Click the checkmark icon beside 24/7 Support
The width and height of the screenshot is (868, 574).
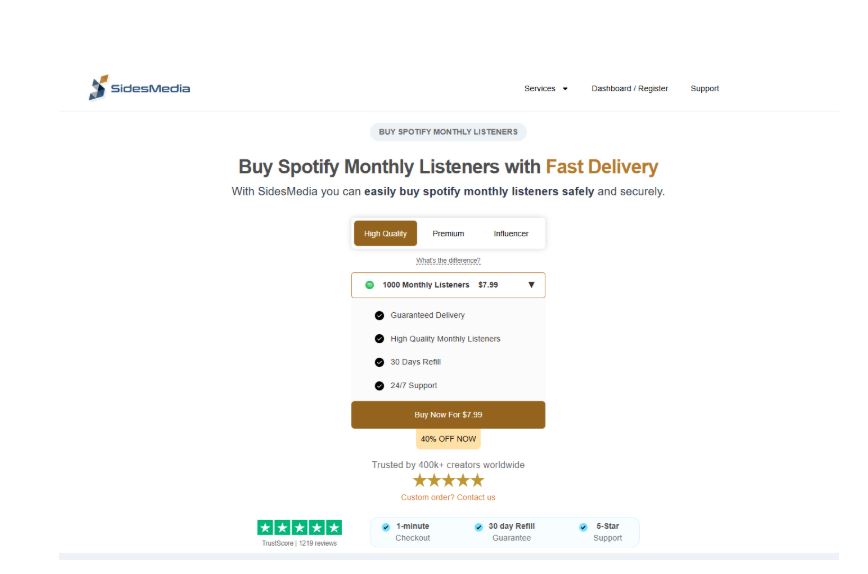pos(379,386)
